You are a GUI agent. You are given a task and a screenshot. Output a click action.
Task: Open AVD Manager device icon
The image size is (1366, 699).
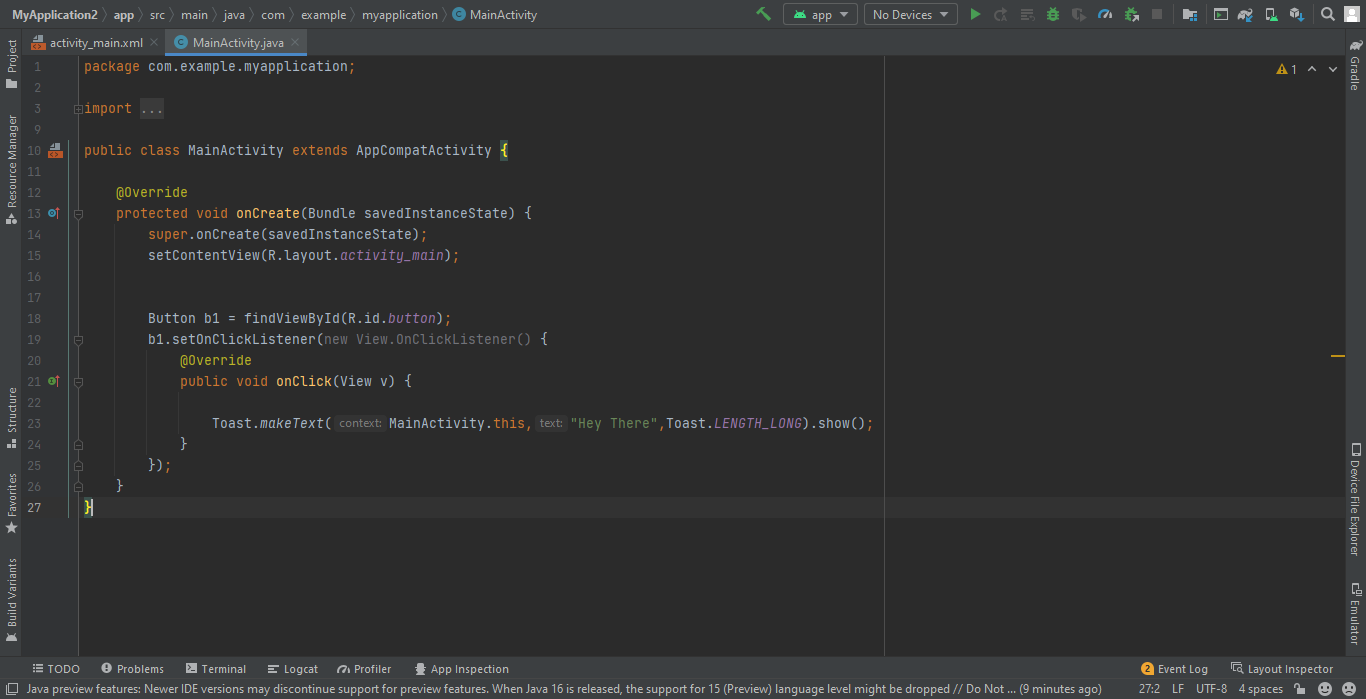(1271, 14)
